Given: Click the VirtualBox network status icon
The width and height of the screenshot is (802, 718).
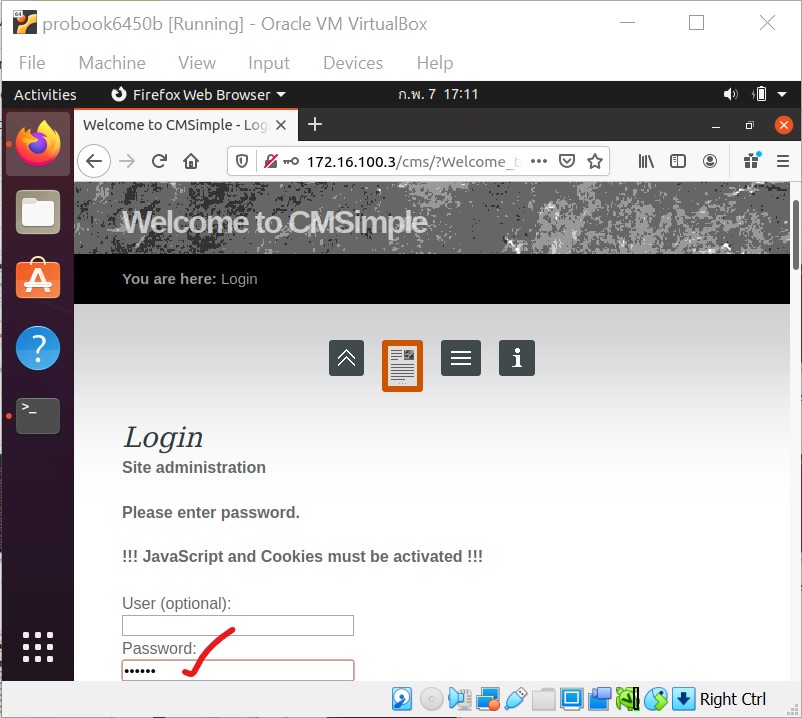Looking at the screenshot, I should [x=487, y=699].
